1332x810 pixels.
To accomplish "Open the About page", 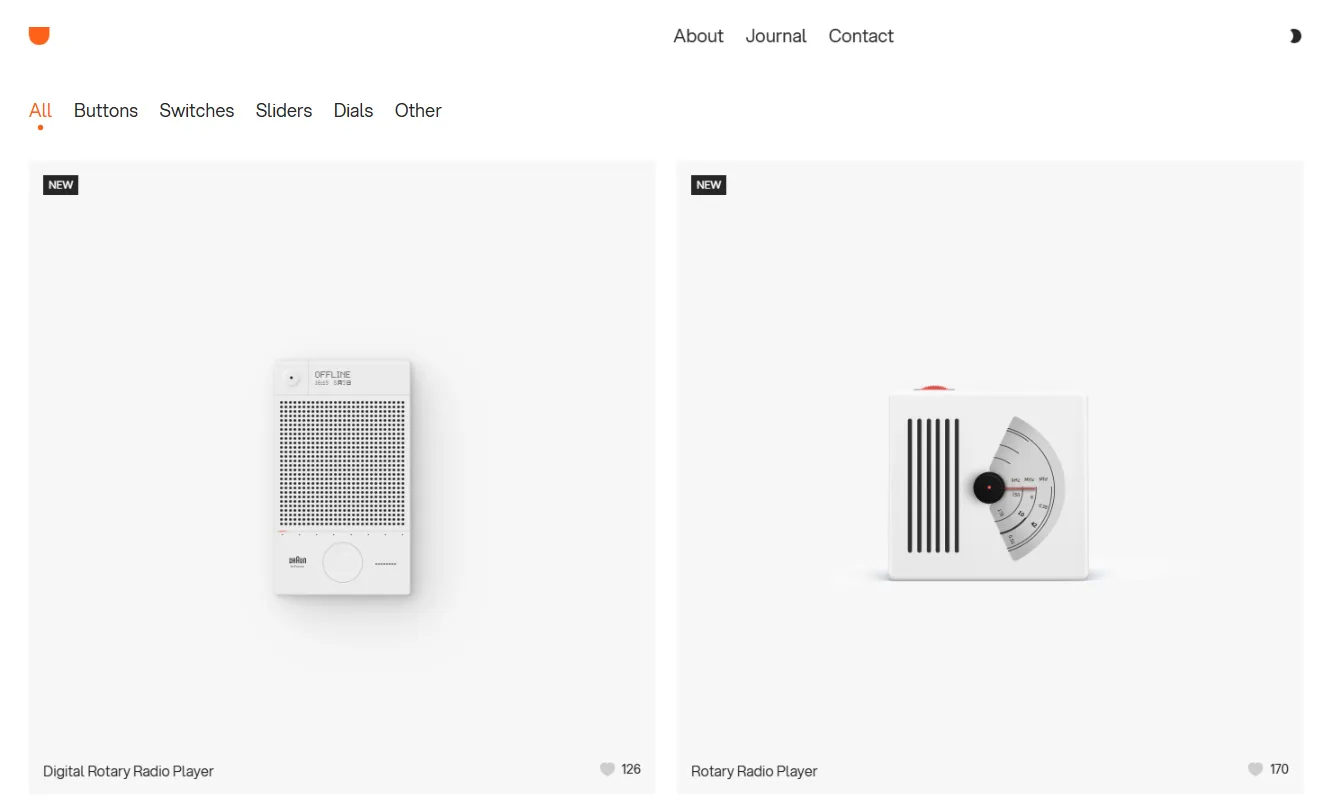I will (698, 36).
